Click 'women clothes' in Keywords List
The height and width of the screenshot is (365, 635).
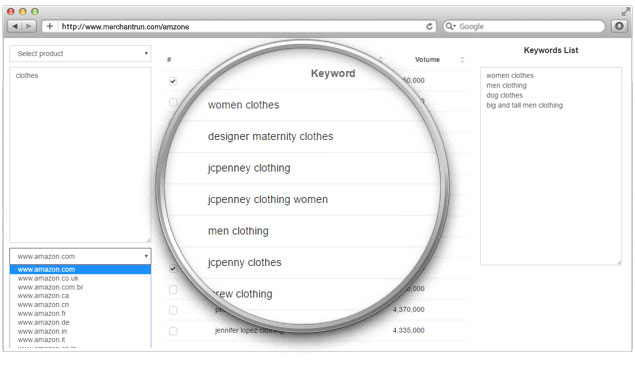click(x=510, y=75)
